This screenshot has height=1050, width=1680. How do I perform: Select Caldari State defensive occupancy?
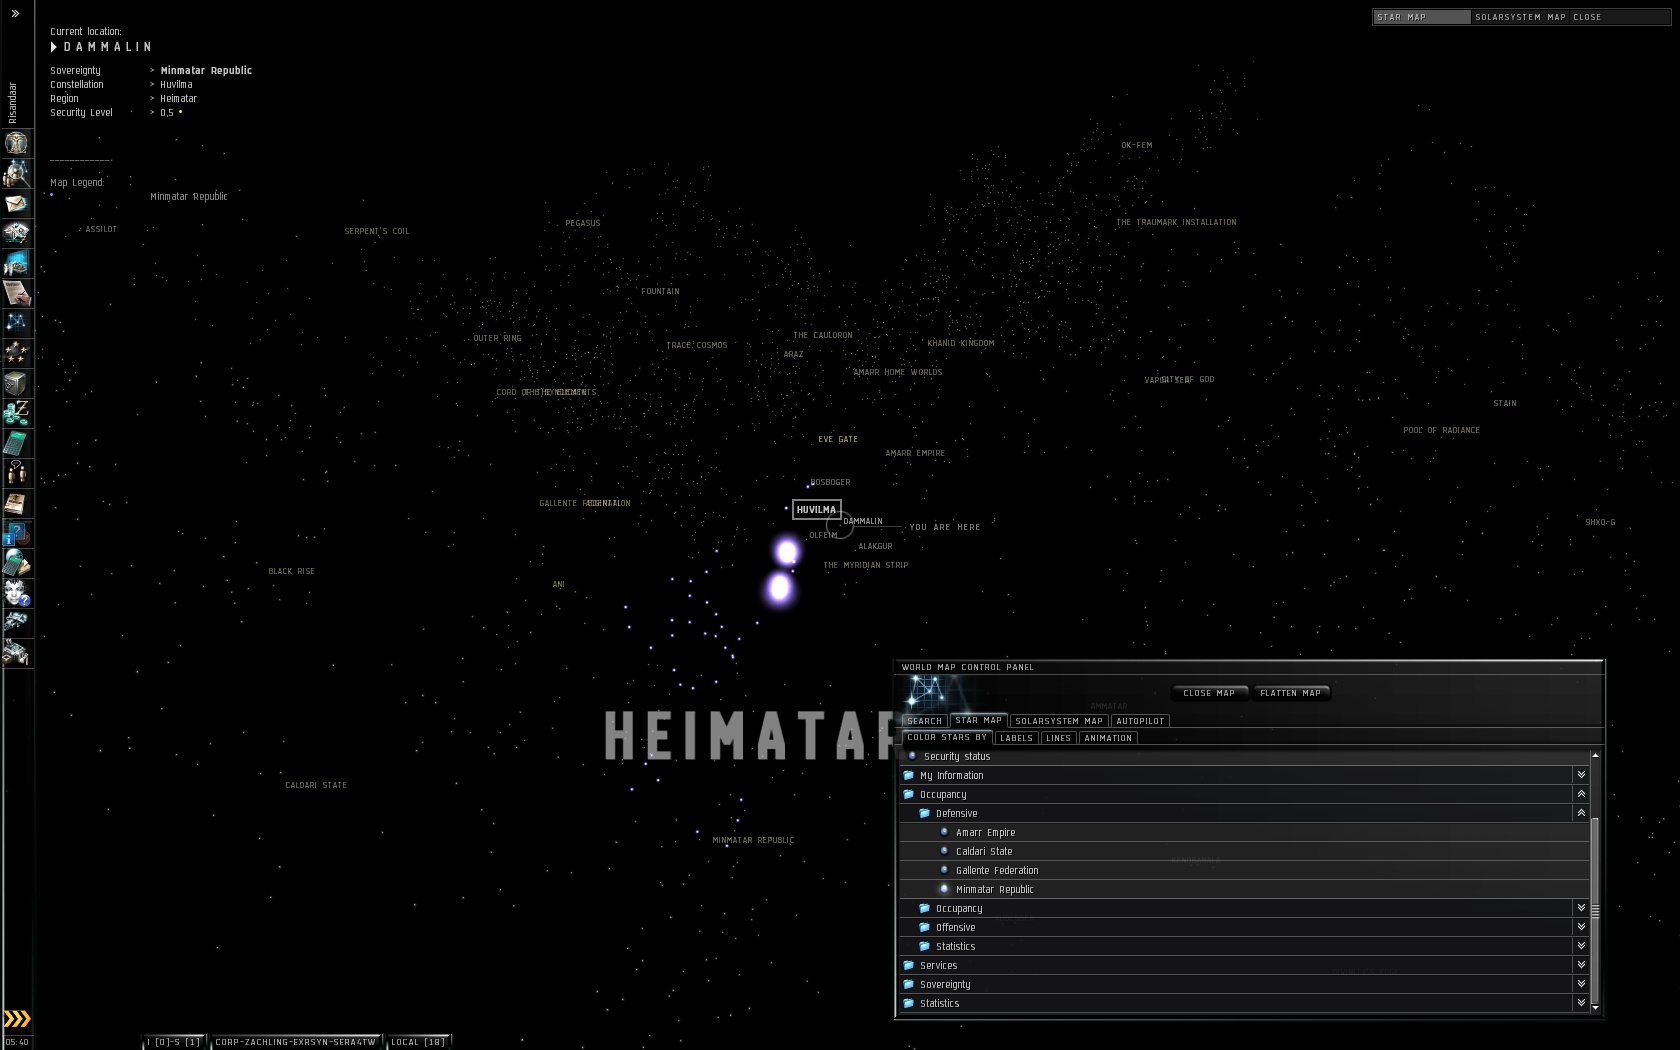[944, 851]
